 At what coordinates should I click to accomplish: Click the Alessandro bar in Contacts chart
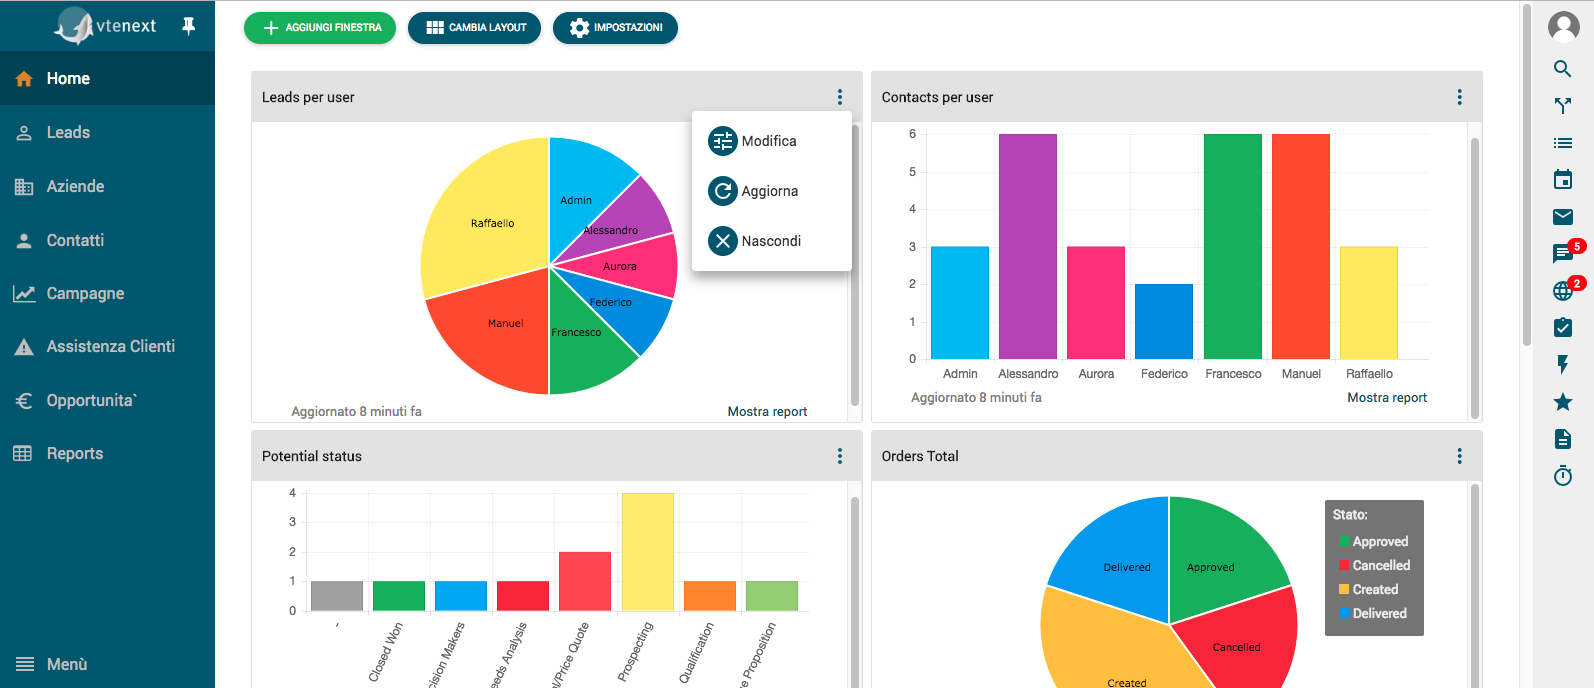[1028, 246]
